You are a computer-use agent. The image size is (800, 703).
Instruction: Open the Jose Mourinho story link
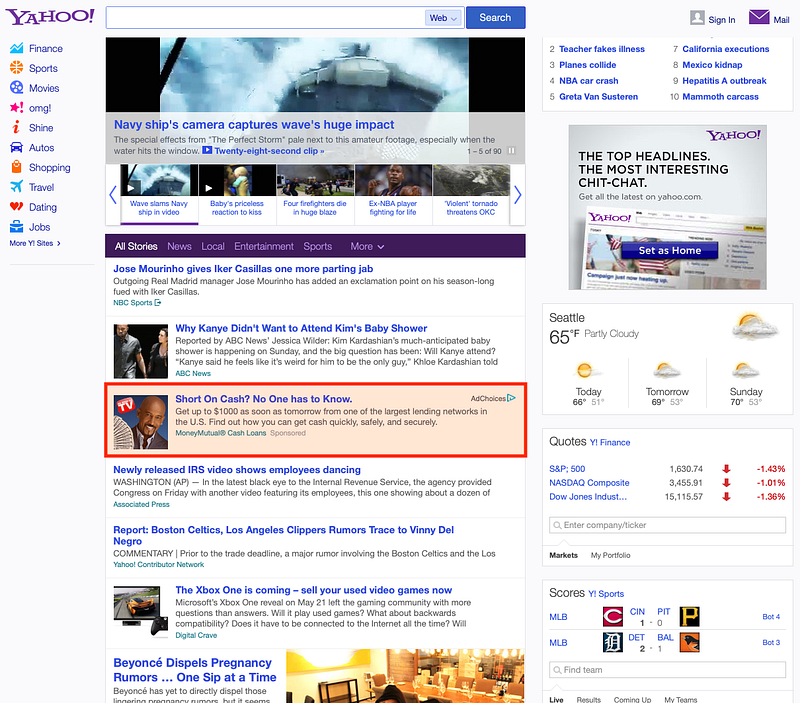tap(243, 269)
